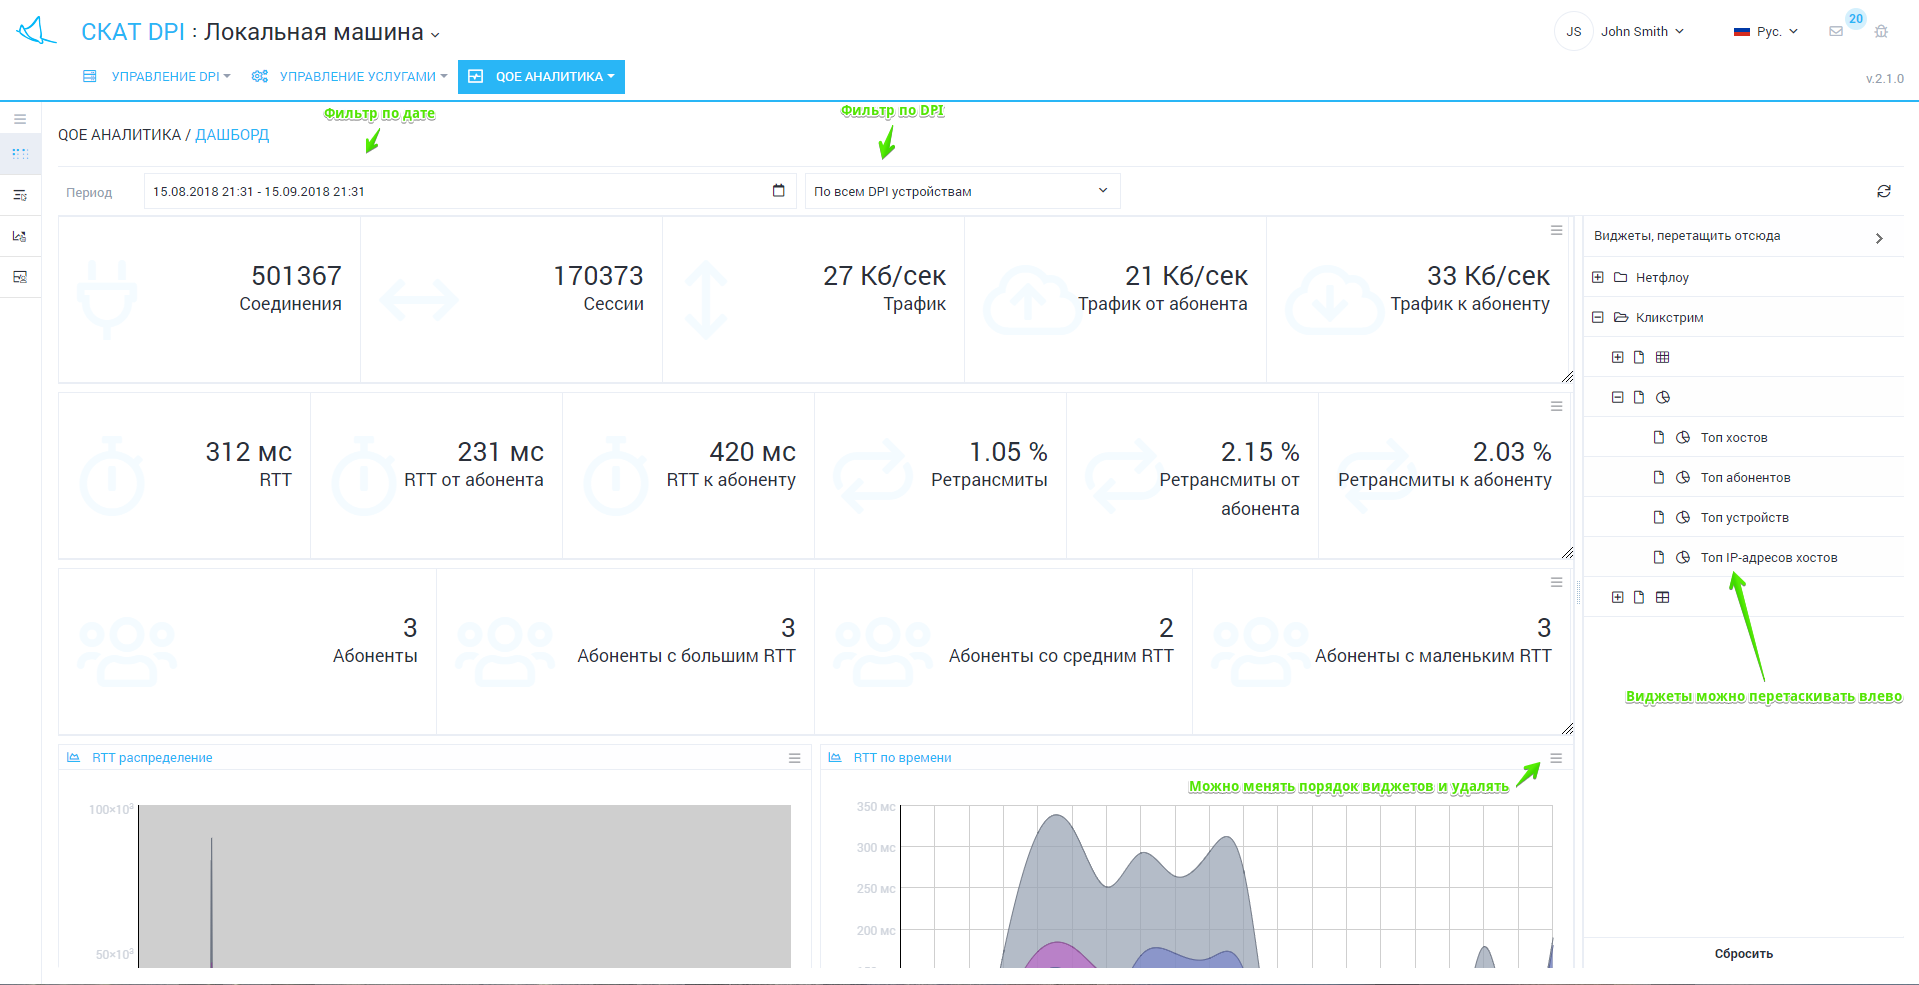Select the Топ абонентов widget item

1745,478
